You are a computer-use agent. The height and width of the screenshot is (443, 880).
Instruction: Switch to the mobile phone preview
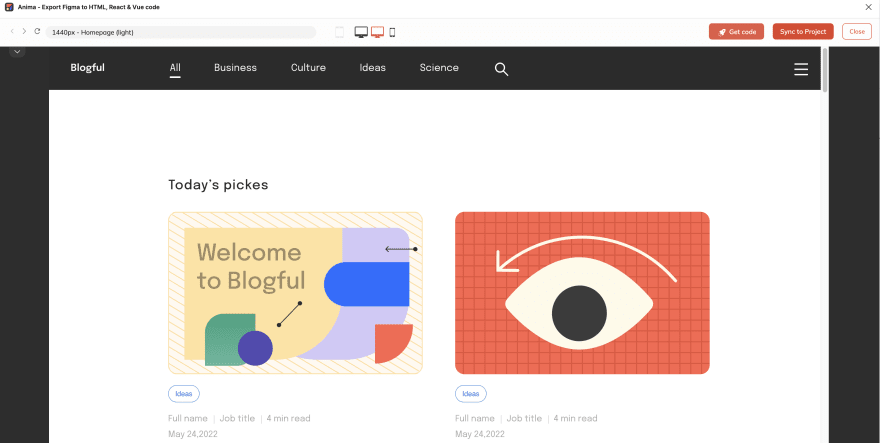tap(392, 32)
